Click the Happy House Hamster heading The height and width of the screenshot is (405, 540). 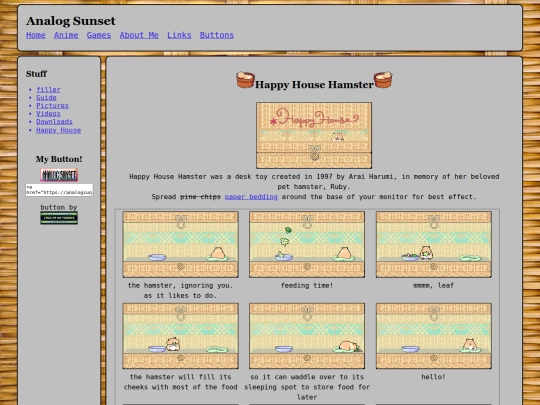click(x=314, y=85)
